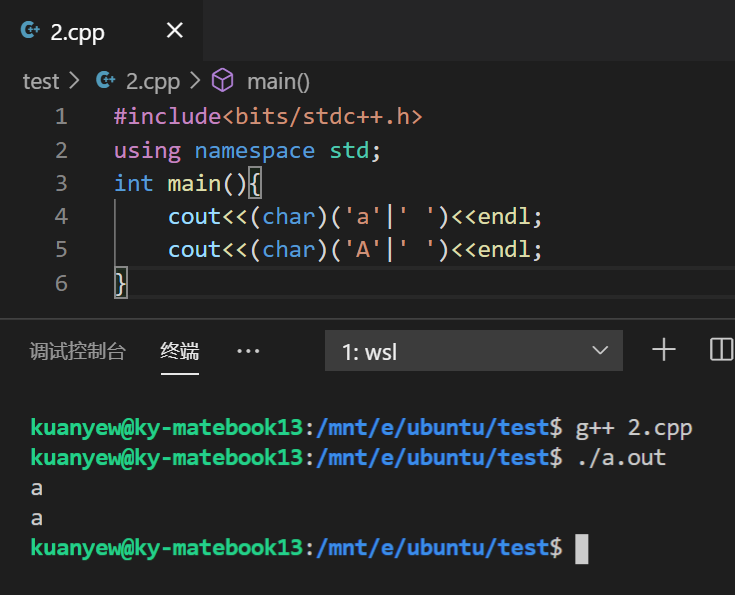Click the 'test' folder breadcrumb

pos(41,81)
